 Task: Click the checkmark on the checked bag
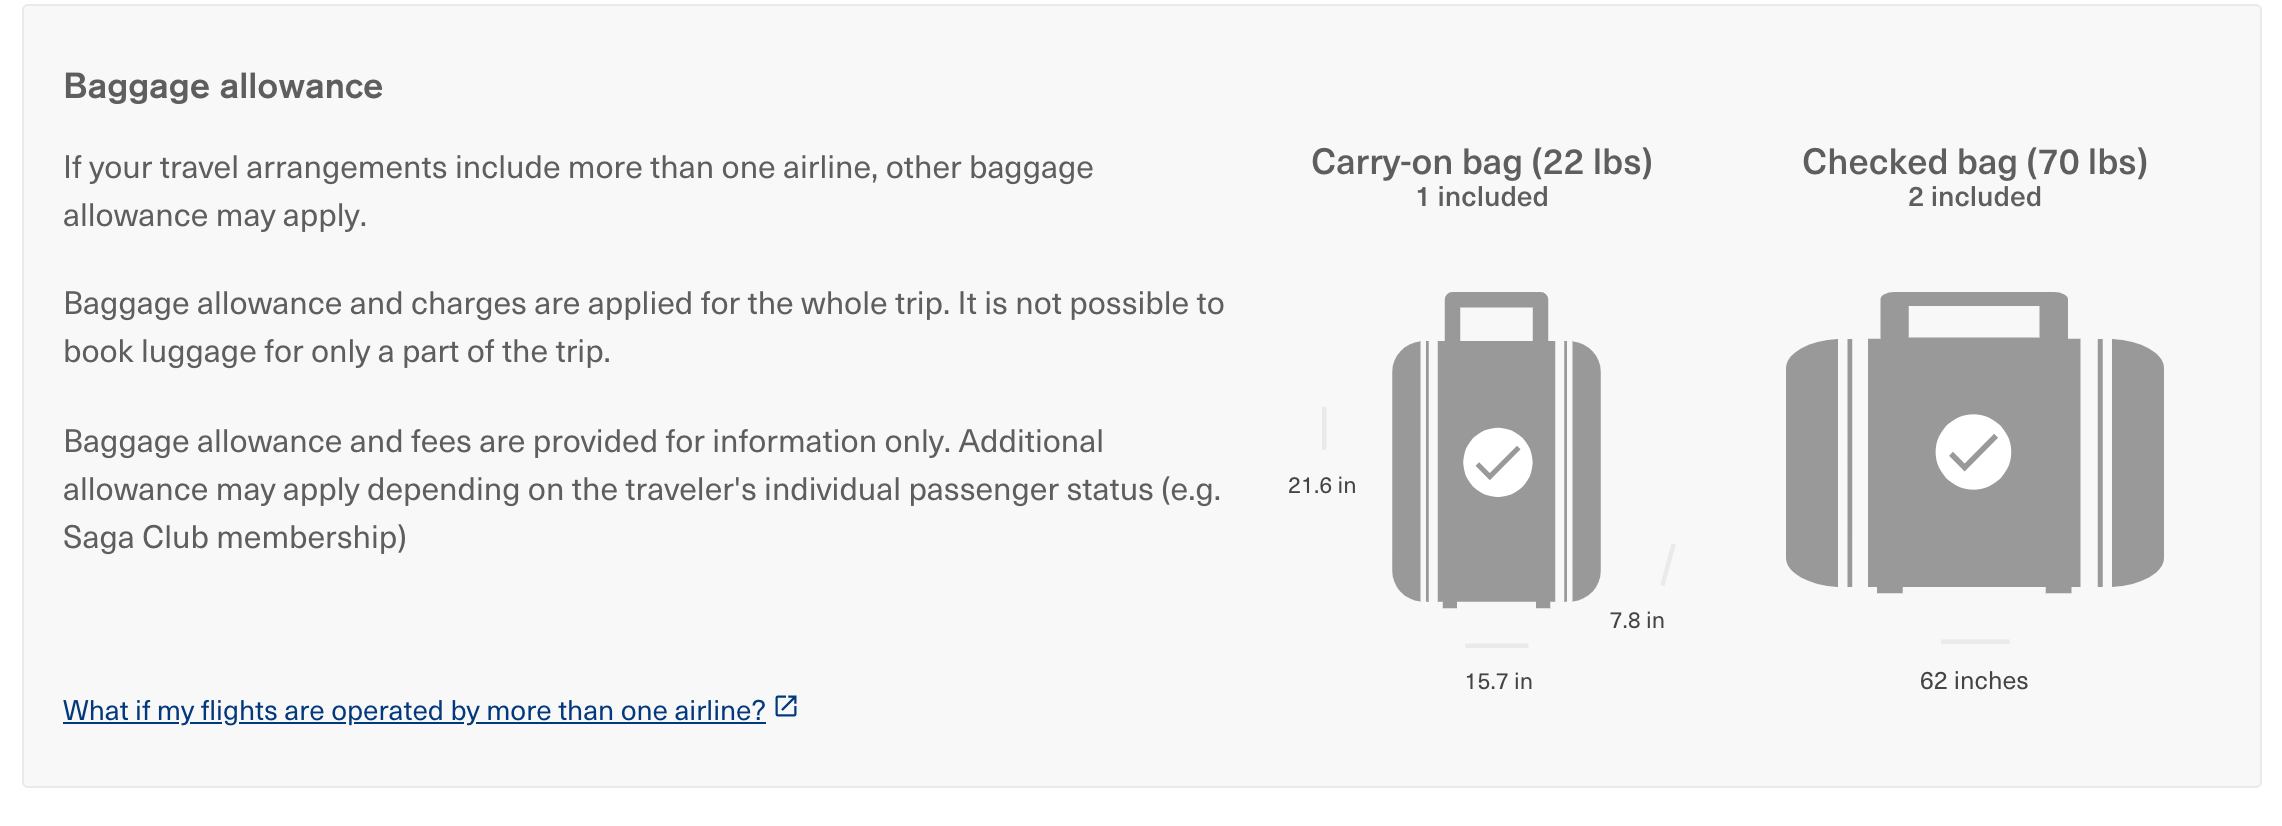(x=1973, y=452)
